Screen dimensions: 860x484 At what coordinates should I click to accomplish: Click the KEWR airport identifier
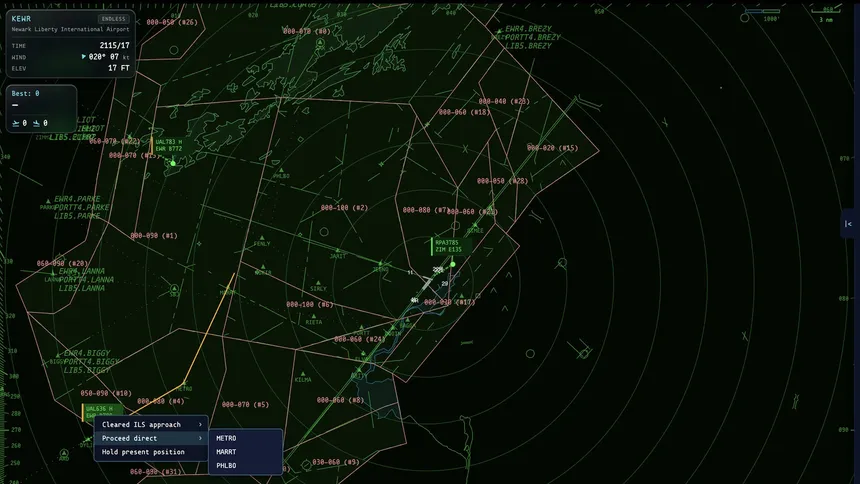(x=21, y=19)
